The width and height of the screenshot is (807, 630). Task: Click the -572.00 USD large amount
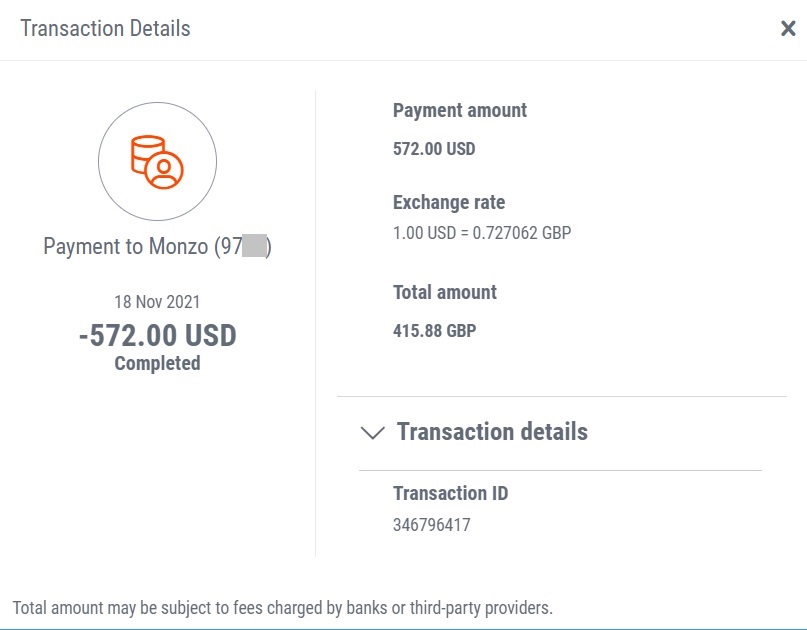[x=157, y=336]
